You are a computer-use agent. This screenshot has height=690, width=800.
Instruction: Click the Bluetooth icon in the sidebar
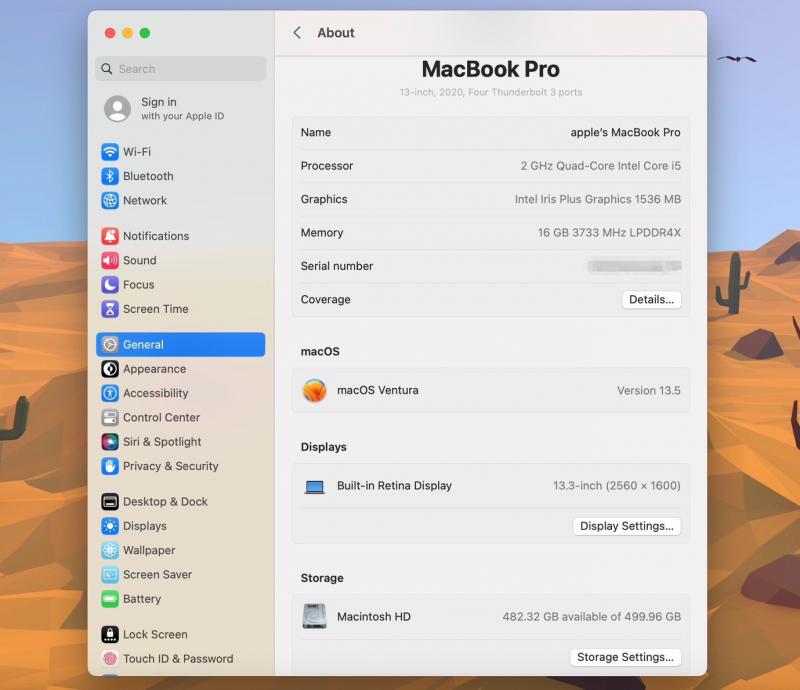pyautogui.click(x=110, y=176)
